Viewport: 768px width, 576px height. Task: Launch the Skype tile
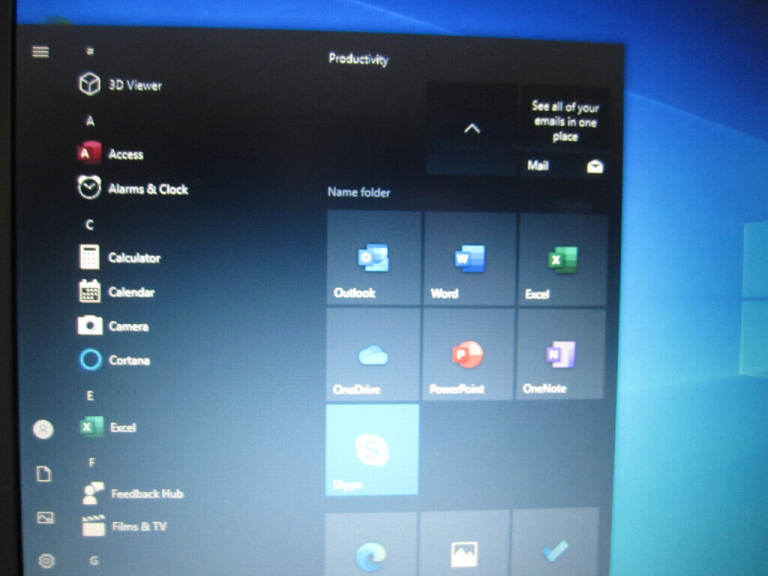point(372,450)
